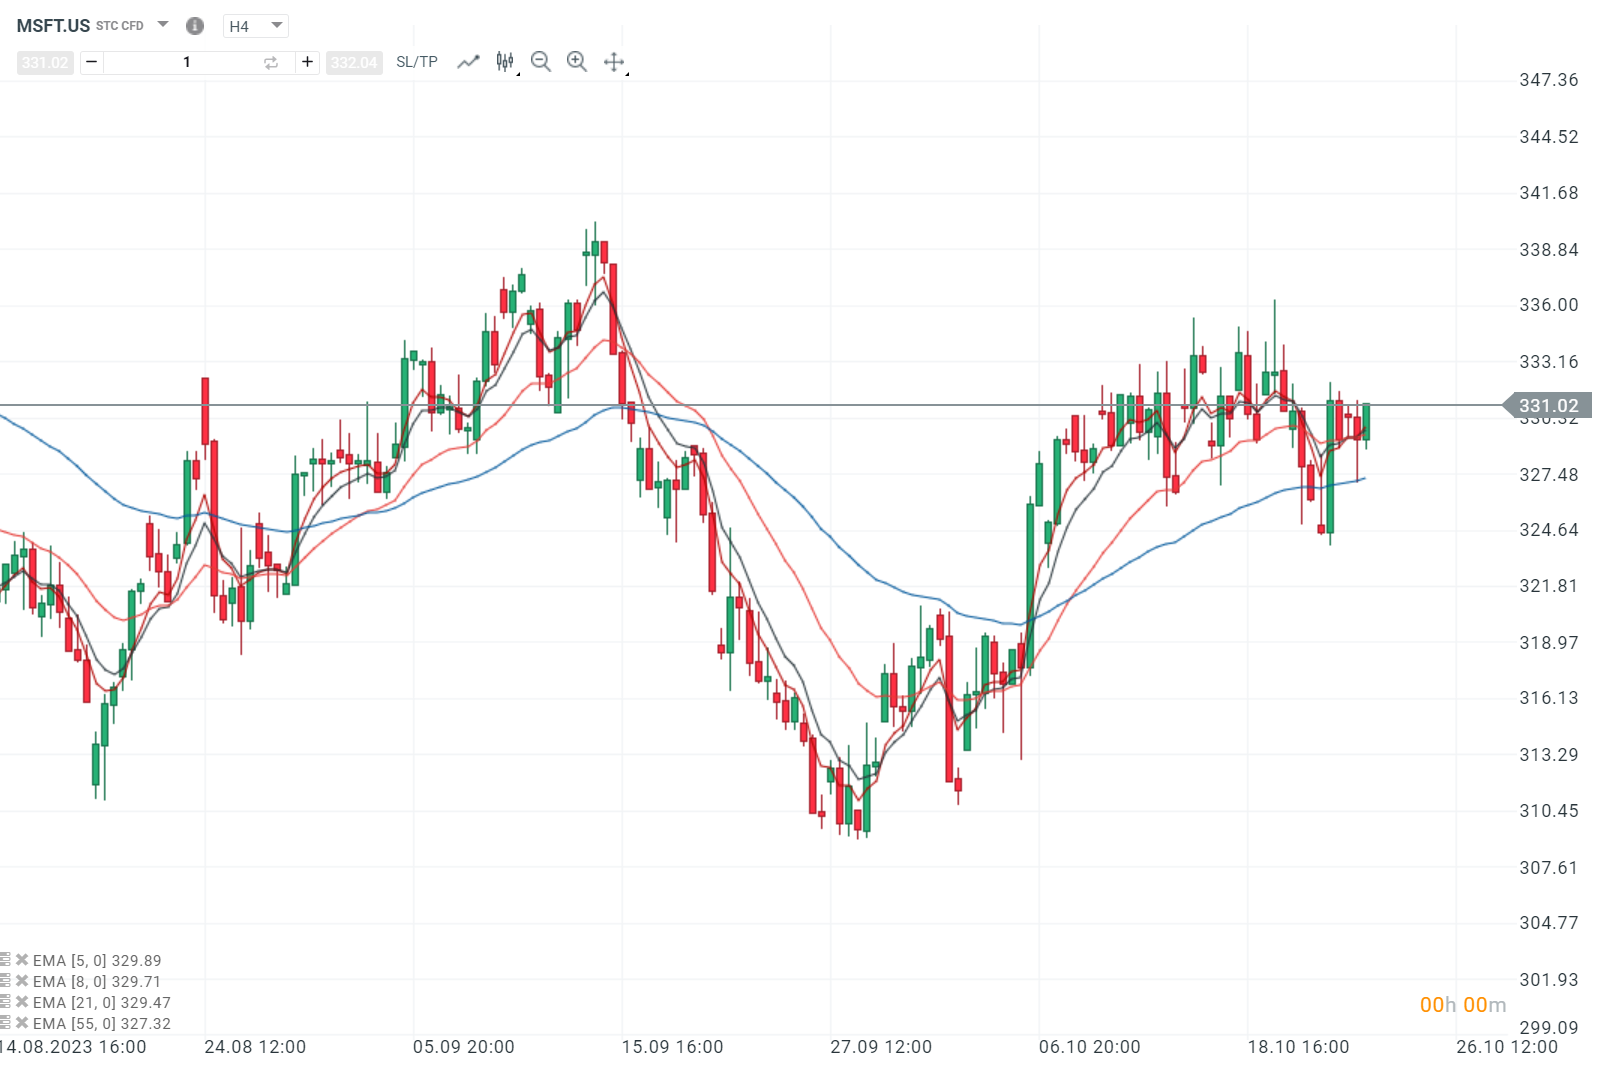Zoom out the chart with magnifier minus

tap(541, 62)
